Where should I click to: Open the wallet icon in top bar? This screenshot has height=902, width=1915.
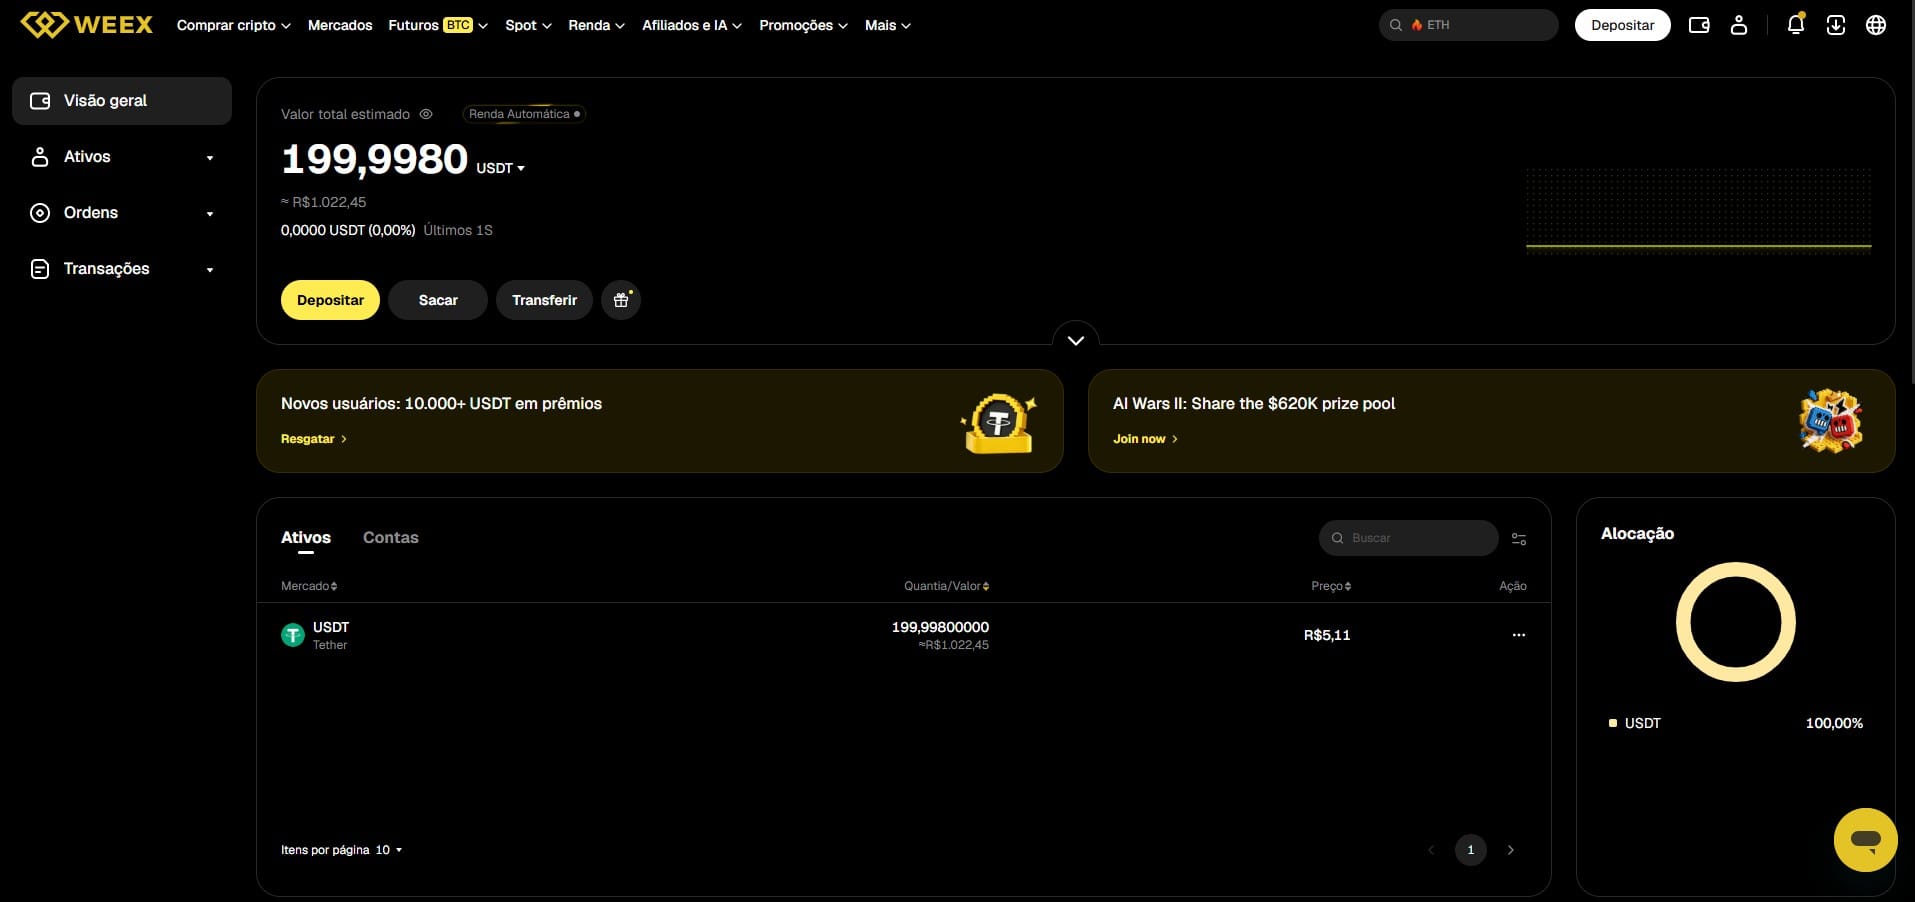pos(1699,25)
